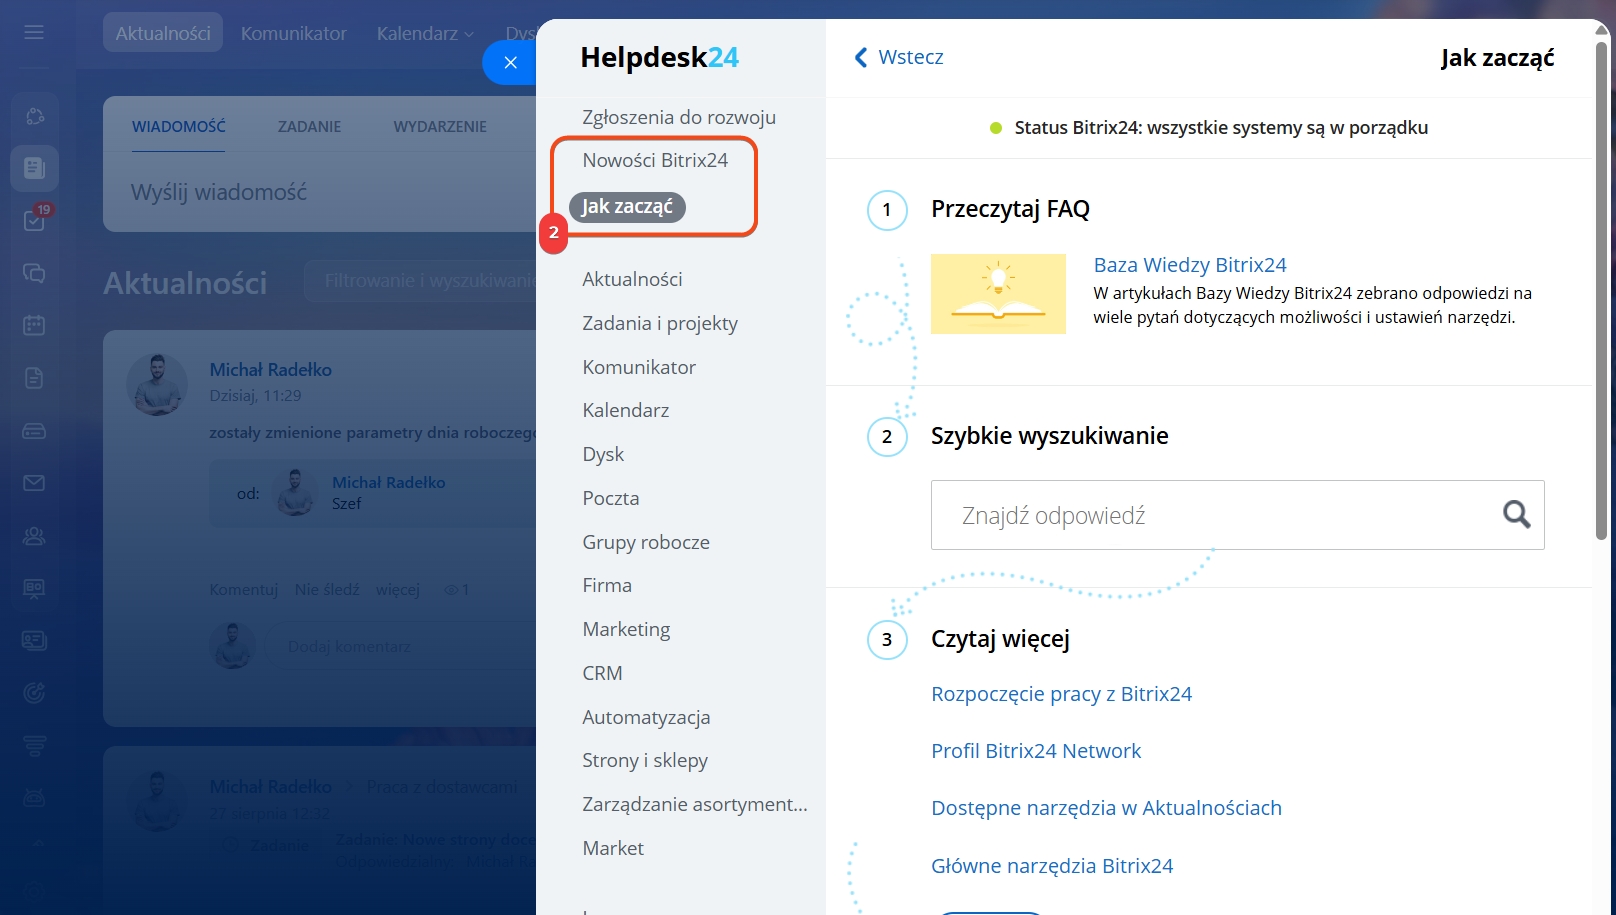Image resolution: width=1616 pixels, height=915 pixels.
Task: Switch to the Komunikator top tab
Action: pyautogui.click(x=293, y=33)
